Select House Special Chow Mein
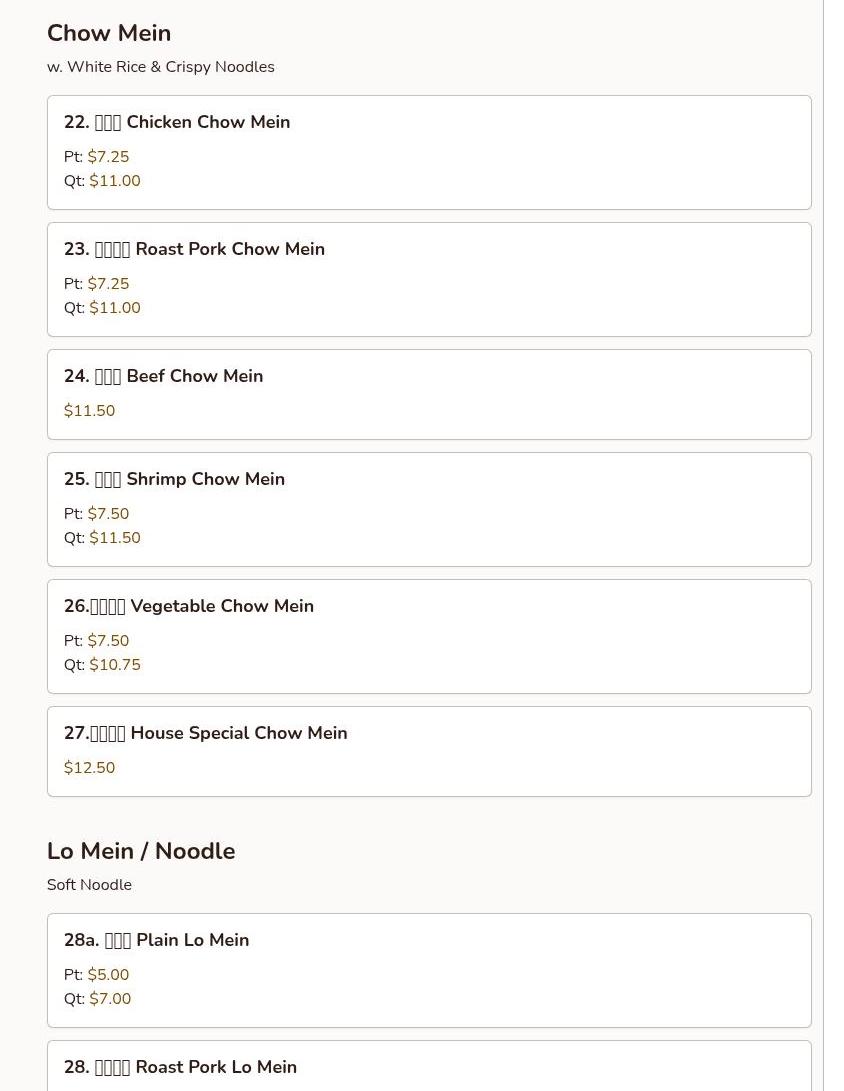Viewport: 844px width, 1091px height. click(x=429, y=751)
